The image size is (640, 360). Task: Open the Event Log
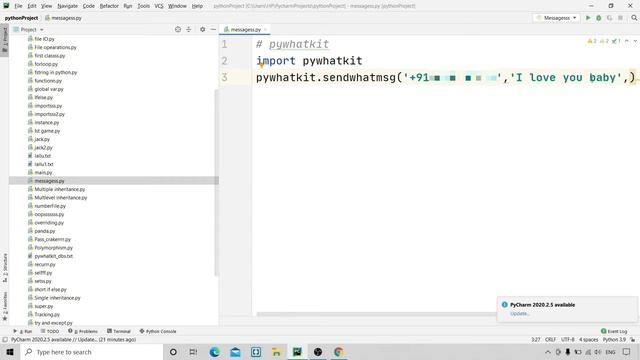point(614,331)
